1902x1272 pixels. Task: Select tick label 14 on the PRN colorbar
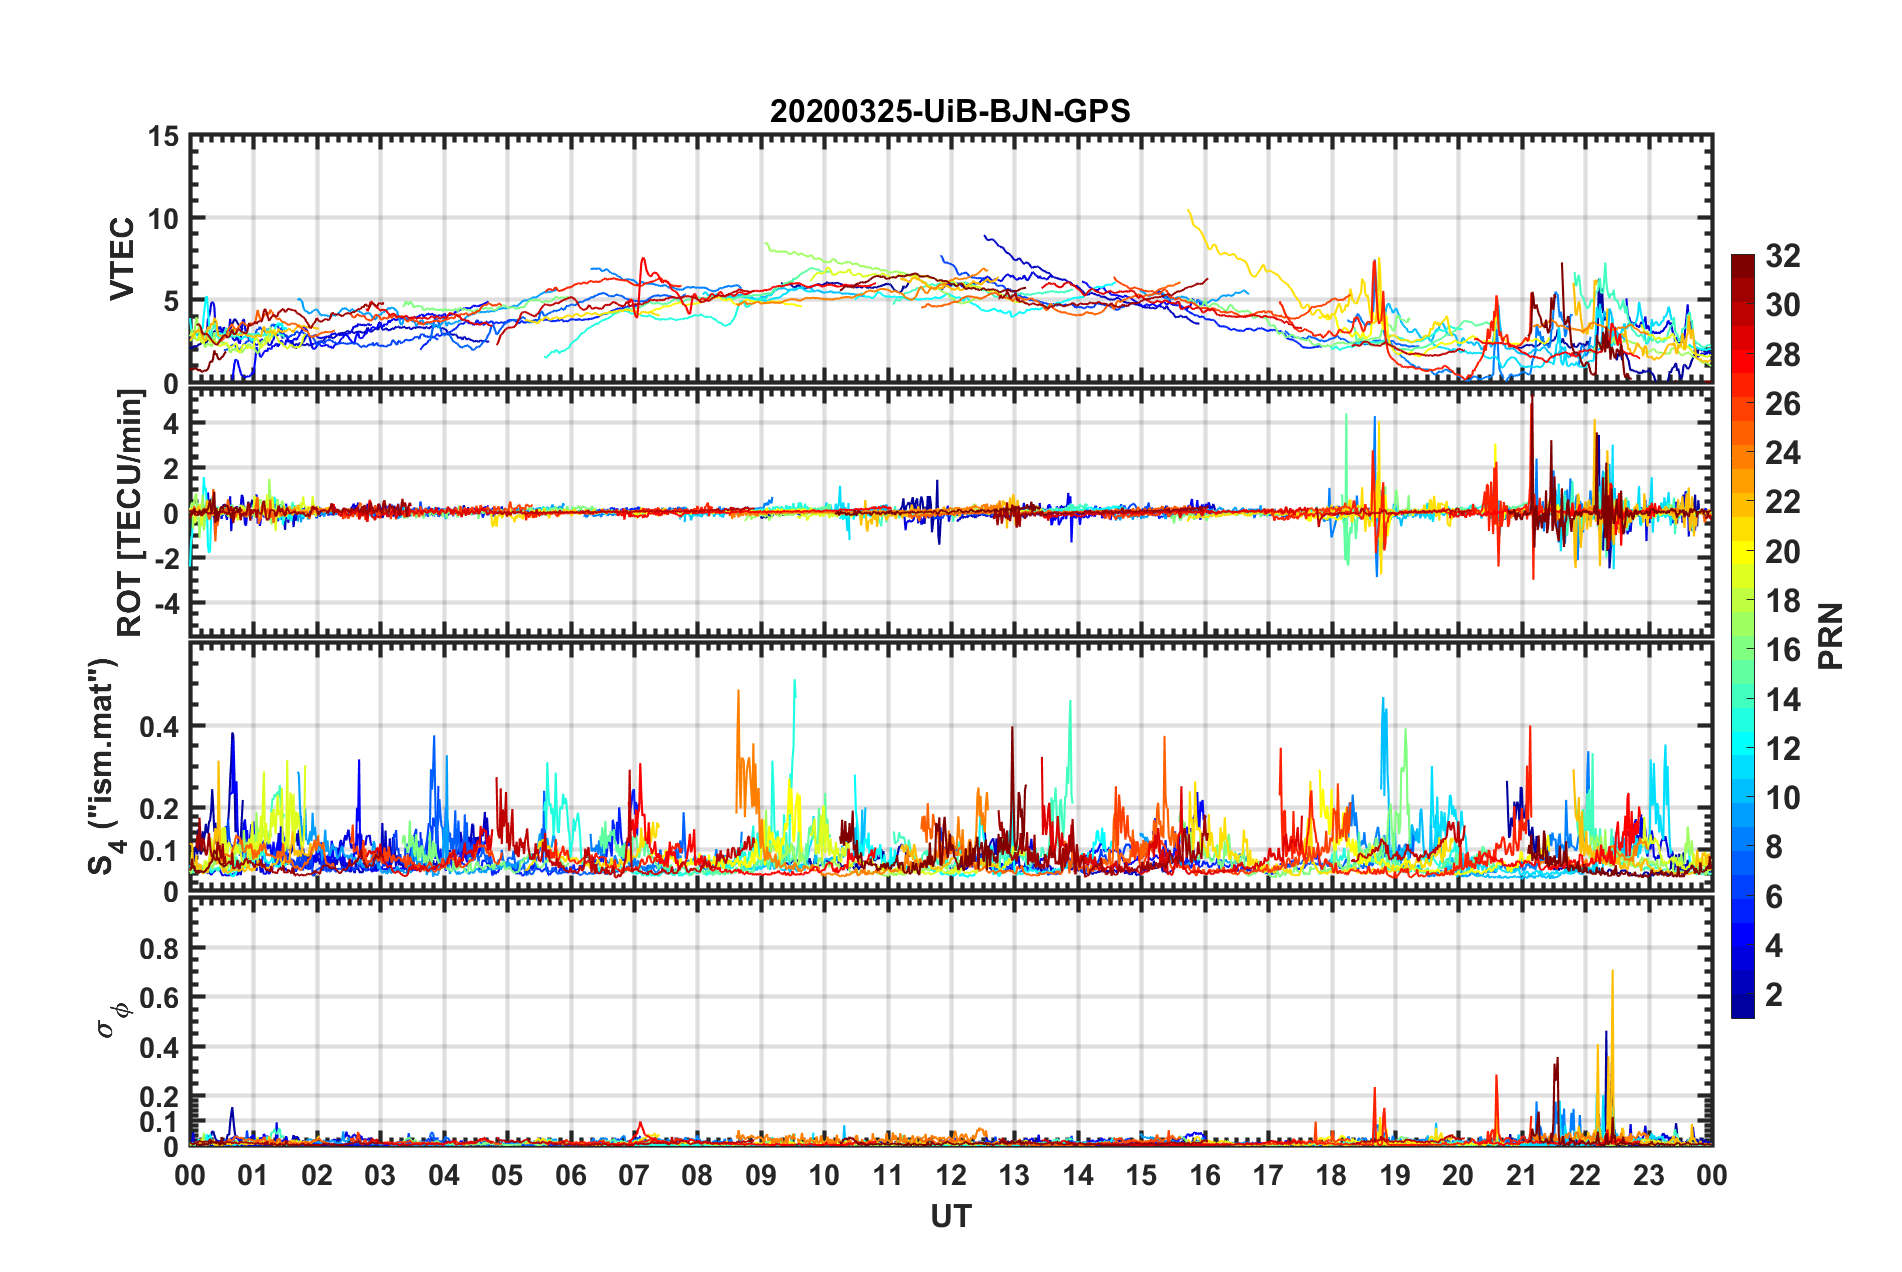coord(1783,700)
